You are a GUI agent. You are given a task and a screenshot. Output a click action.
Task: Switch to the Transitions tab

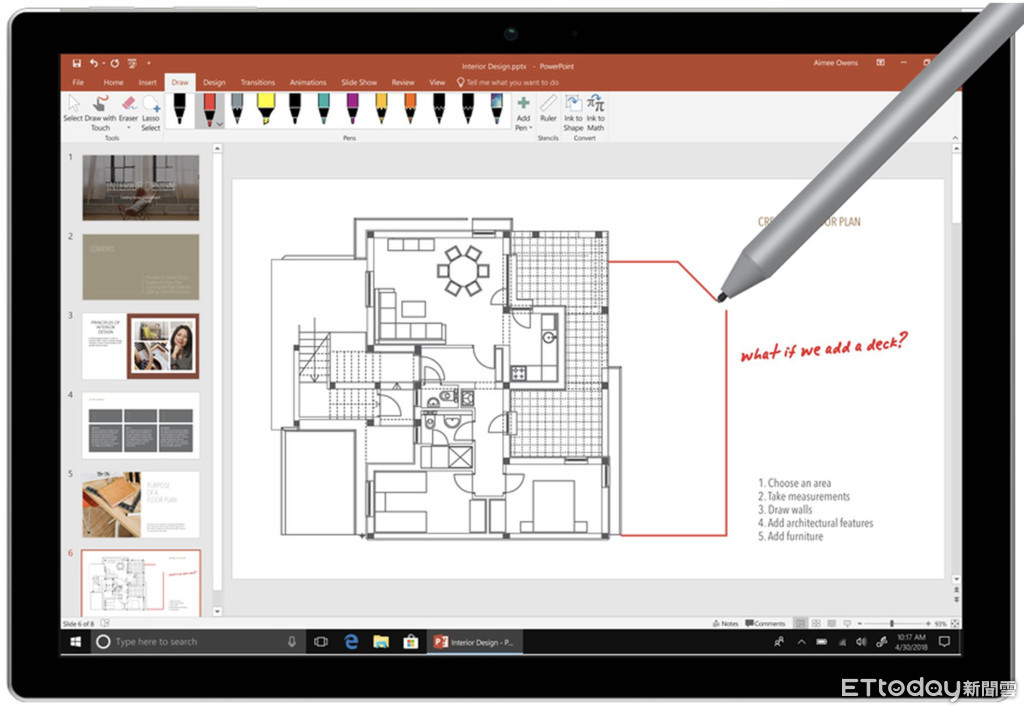[258, 82]
